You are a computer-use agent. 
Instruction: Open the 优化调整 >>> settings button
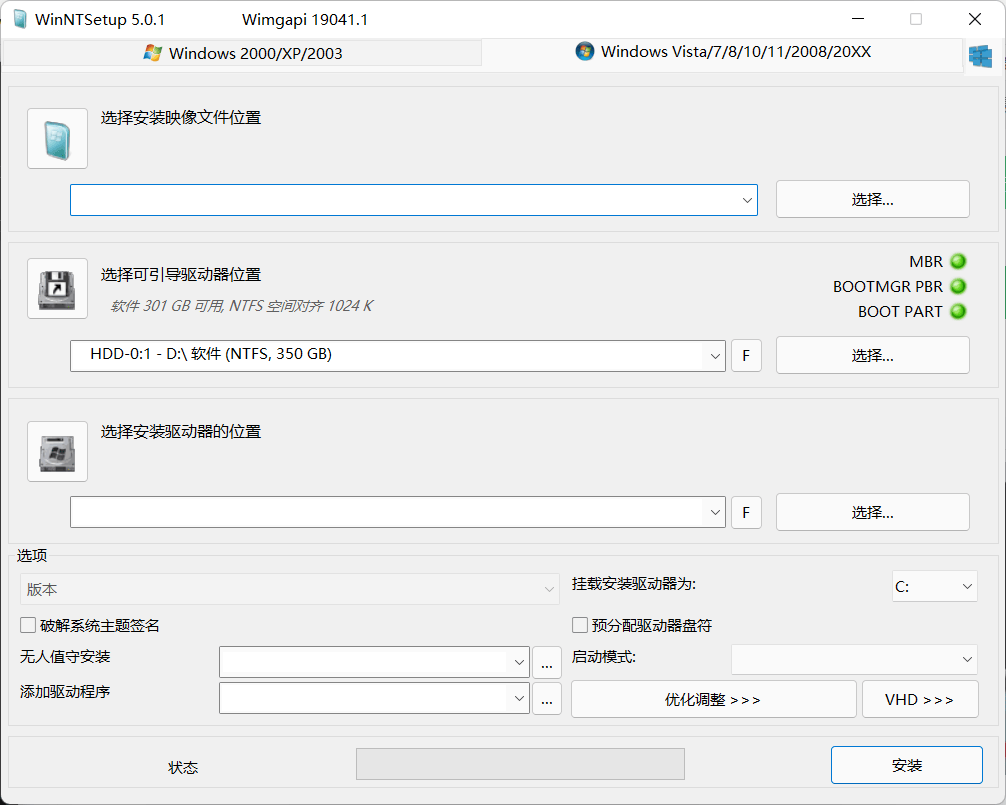click(x=713, y=700)
